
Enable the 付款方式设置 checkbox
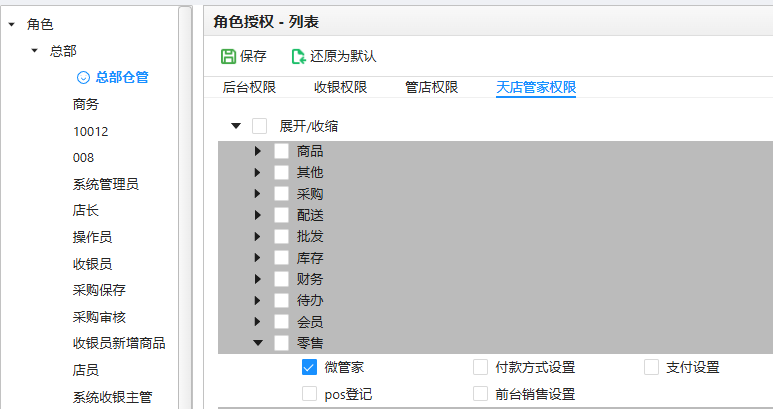[481, 367]
